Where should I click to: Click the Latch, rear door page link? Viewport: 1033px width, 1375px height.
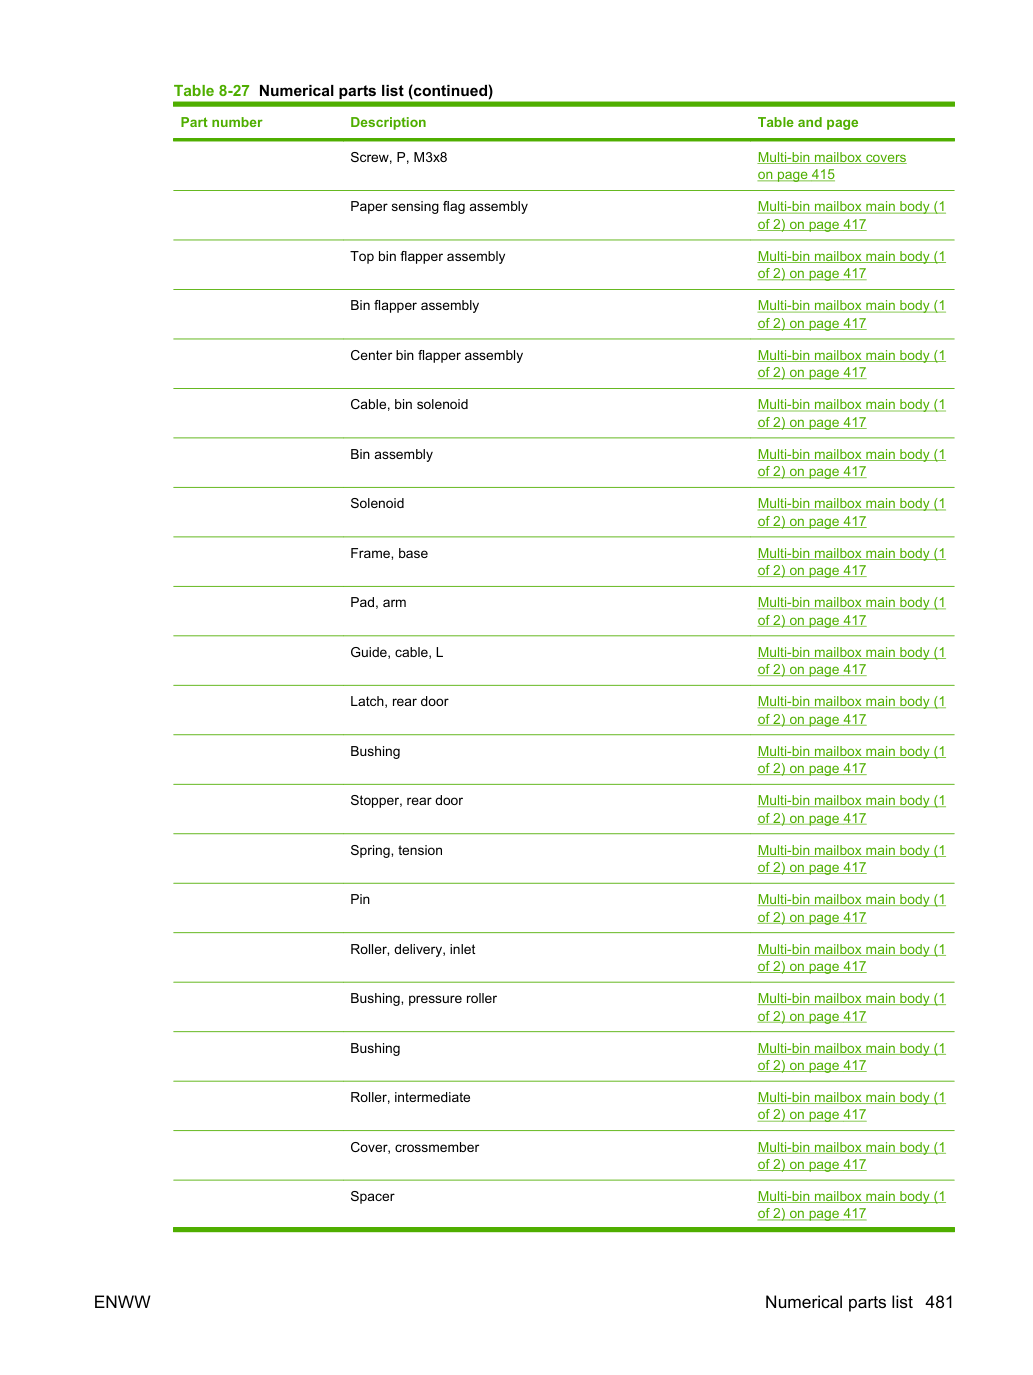click(851, 711)
